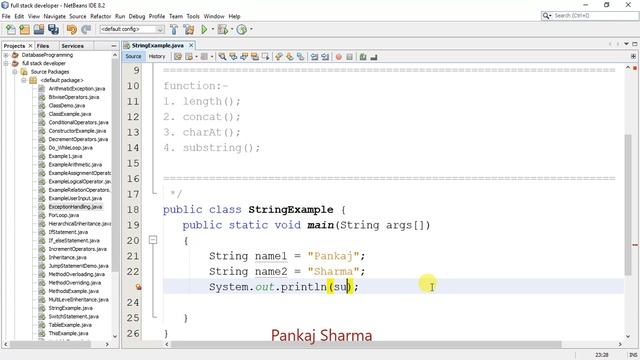
Task: Close the StringExample.java editor tab
Action: click(x=191, y=45)
